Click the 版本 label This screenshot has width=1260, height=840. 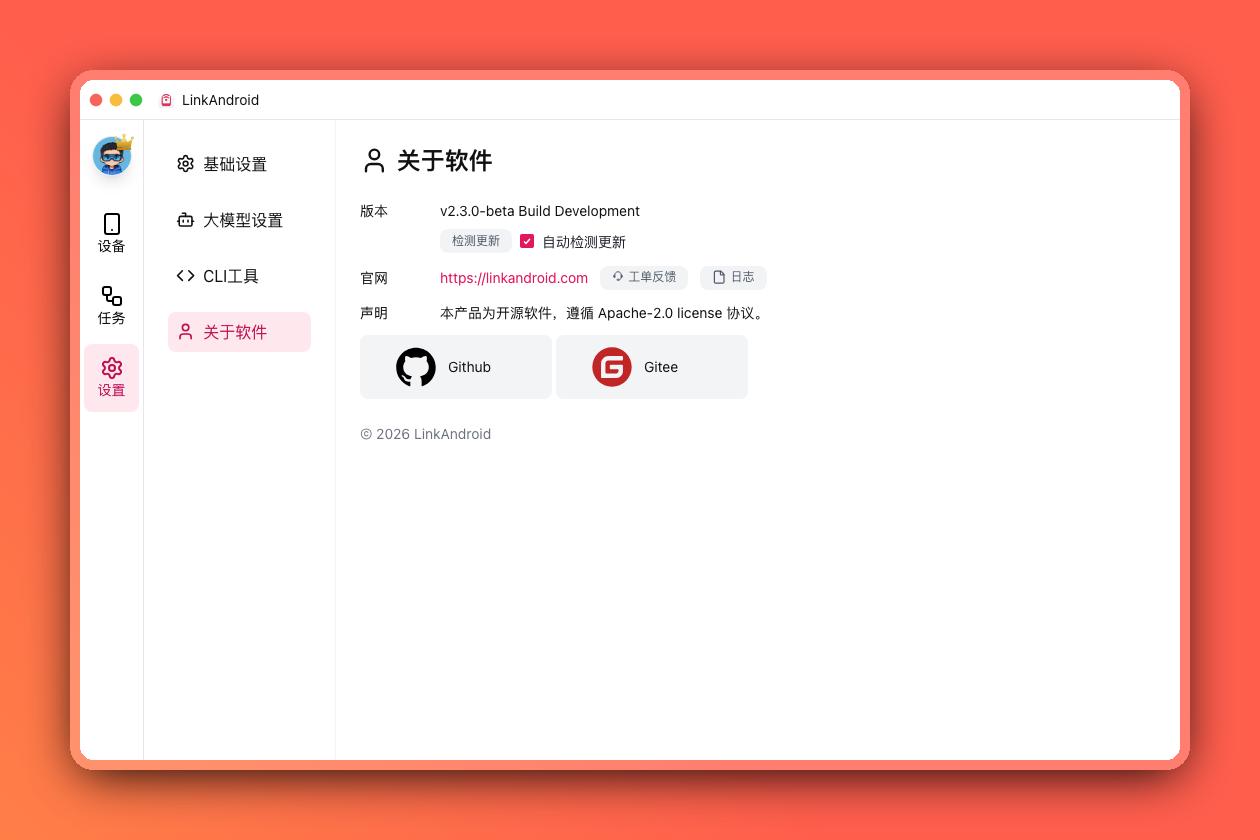pyautogui.click(x=374, y=211)
